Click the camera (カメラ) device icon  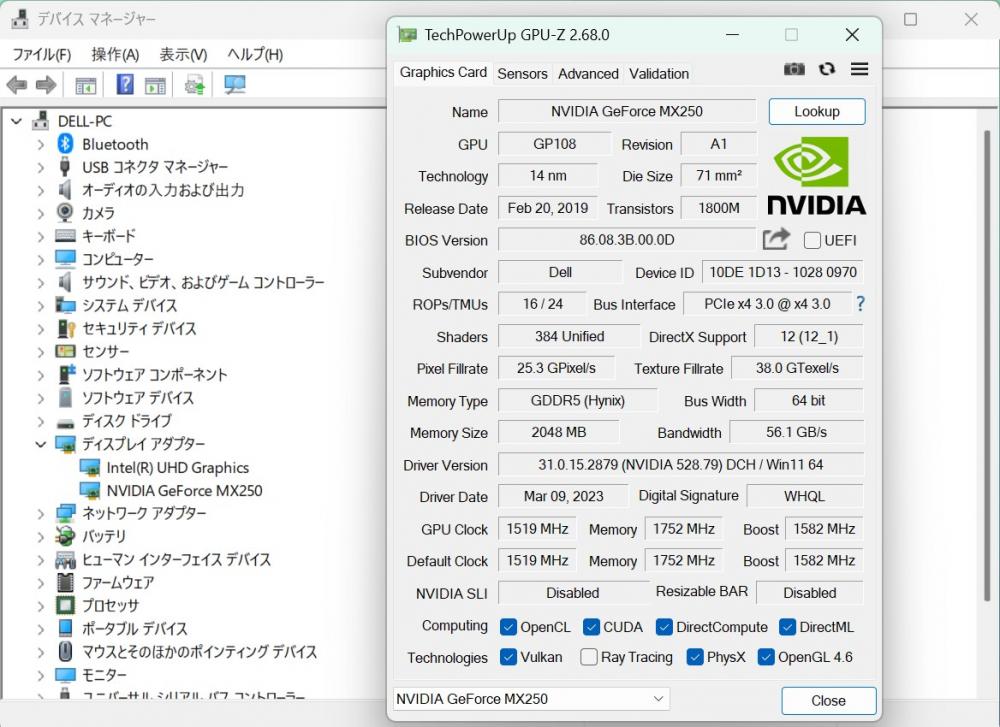[65, 212]
